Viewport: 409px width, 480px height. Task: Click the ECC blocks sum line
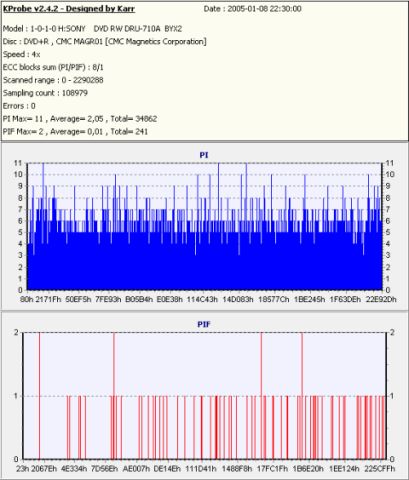53,67
